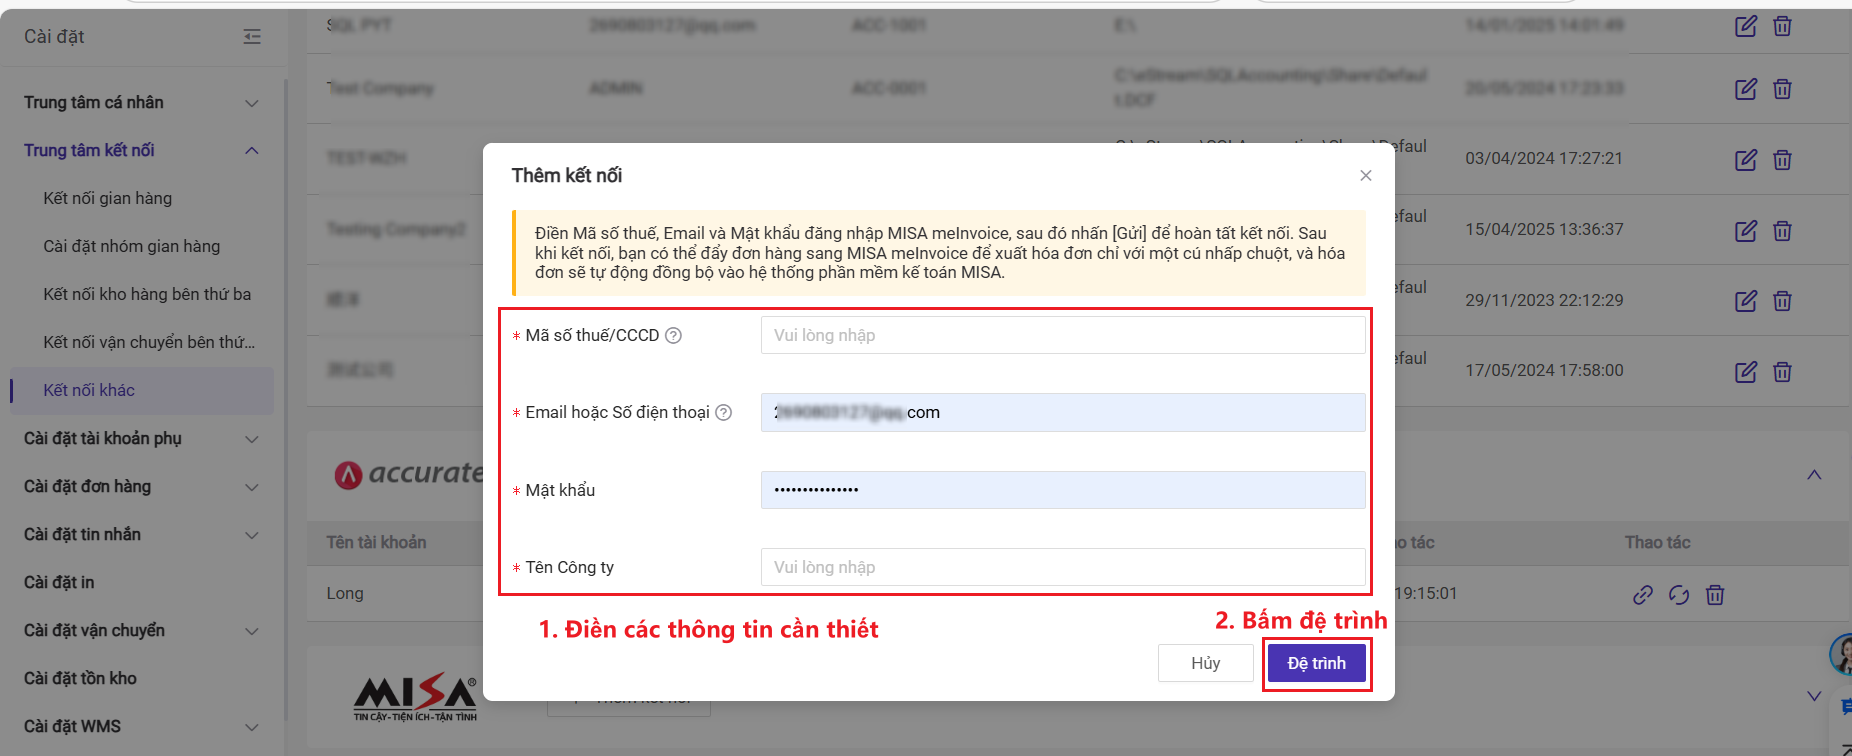The image size is (1852, 756).
Task: Expand Cài đặt tin nhắn section
Action: [x=252, y=535]
